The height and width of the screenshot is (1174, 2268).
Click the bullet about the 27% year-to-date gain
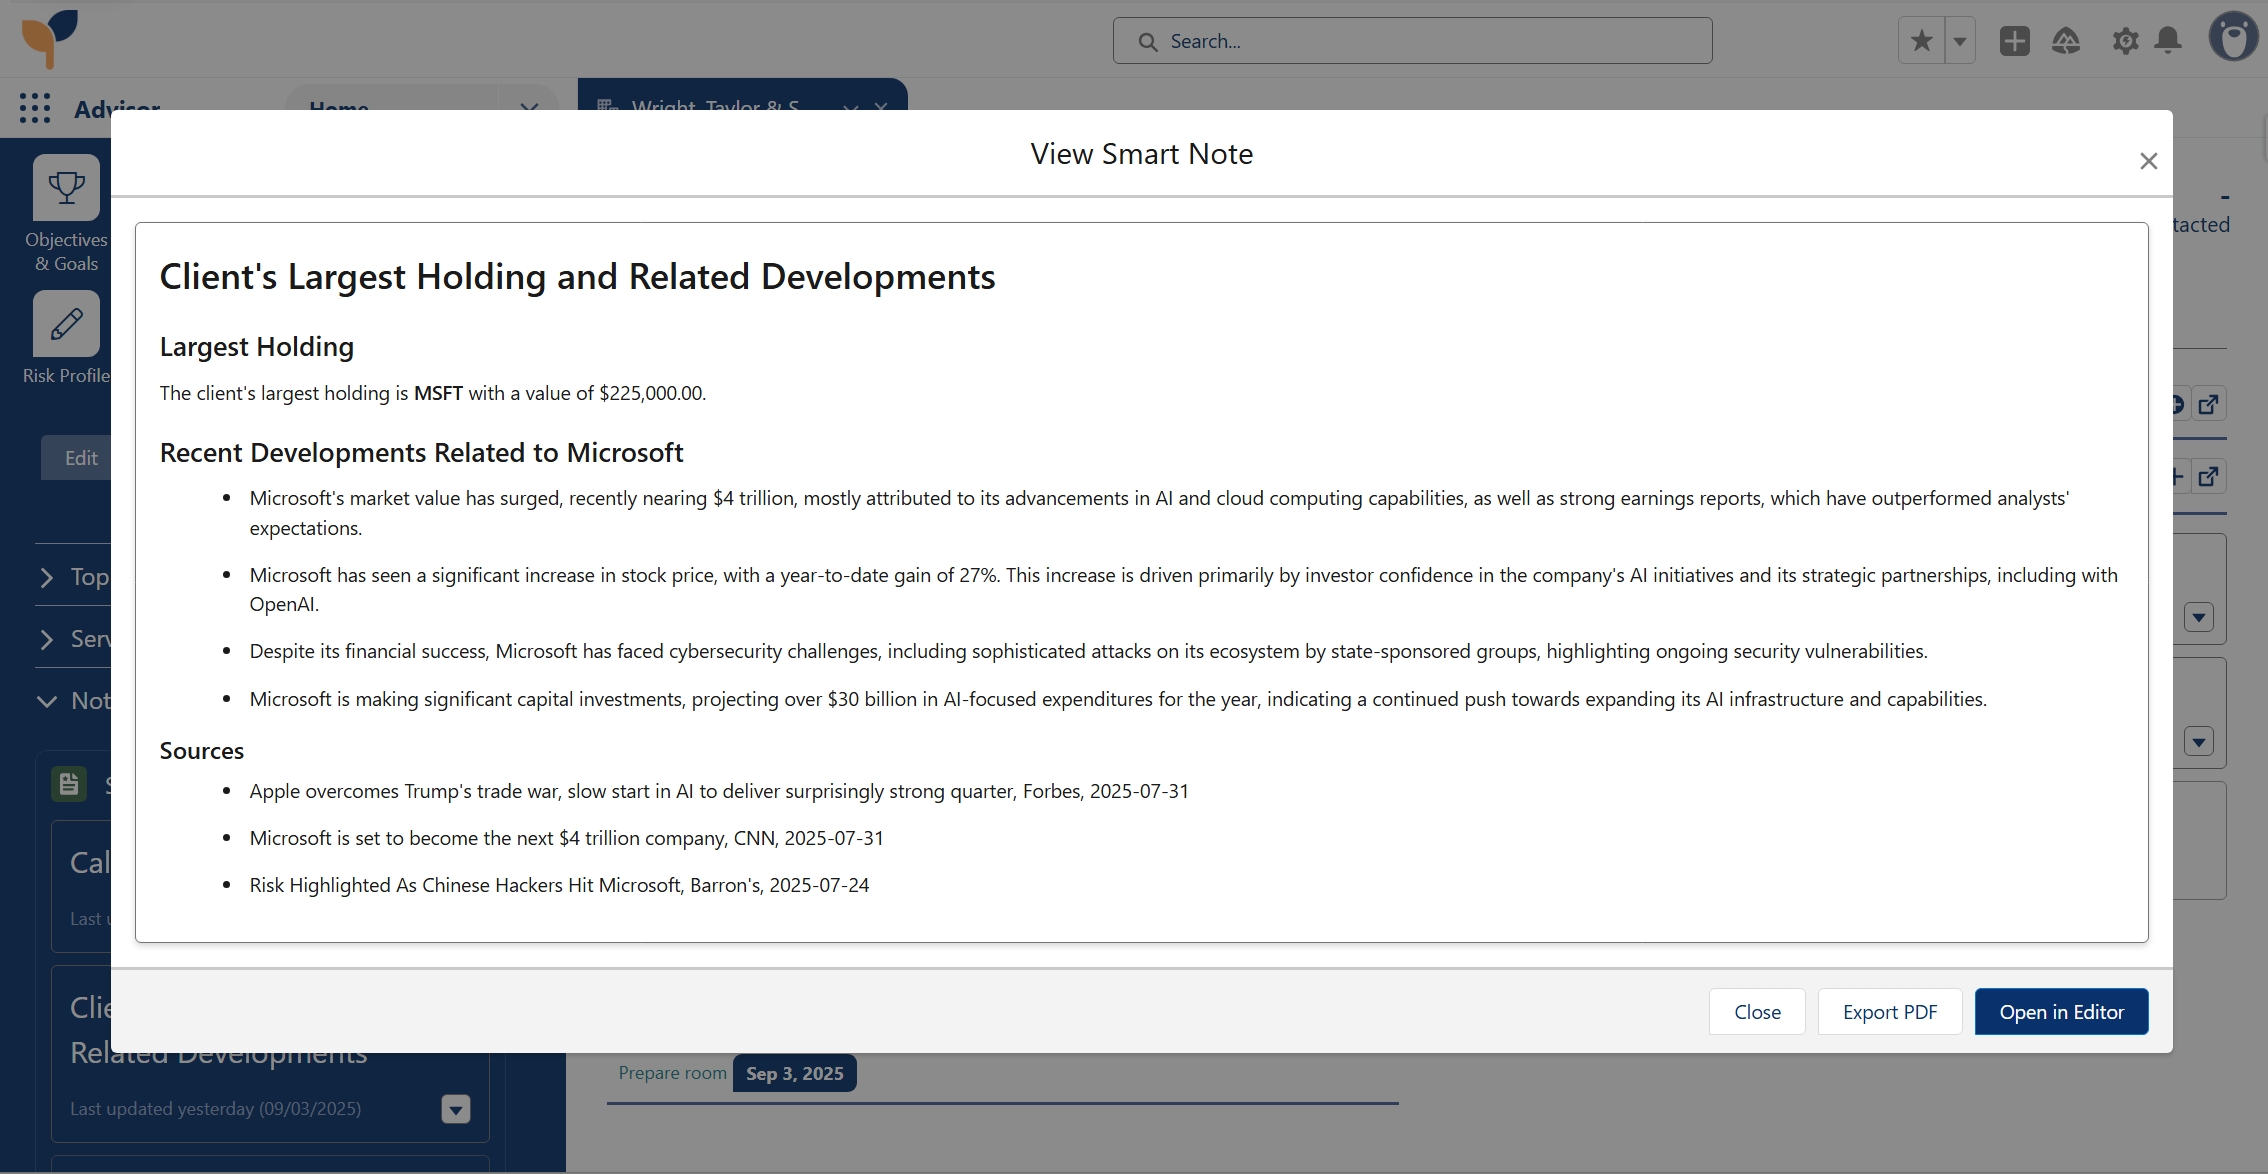coord(1183,590)
